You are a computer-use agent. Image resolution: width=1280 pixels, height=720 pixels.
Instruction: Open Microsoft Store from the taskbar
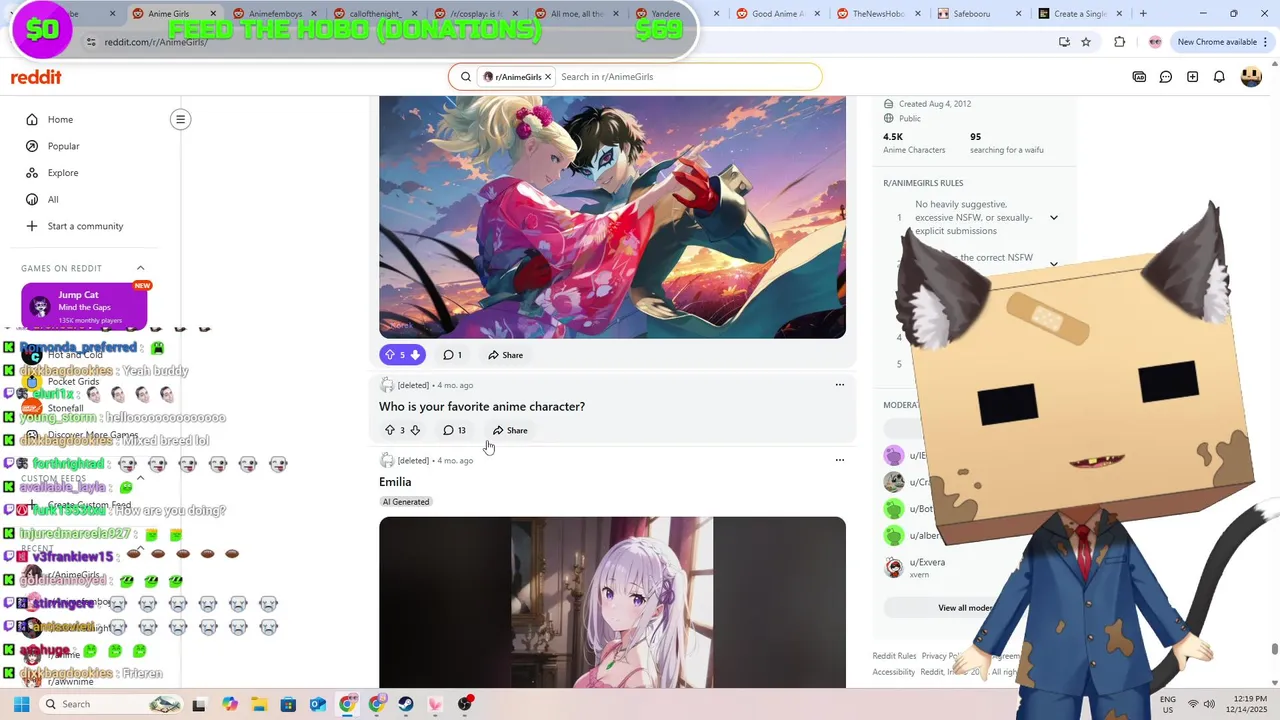(288, 704)
